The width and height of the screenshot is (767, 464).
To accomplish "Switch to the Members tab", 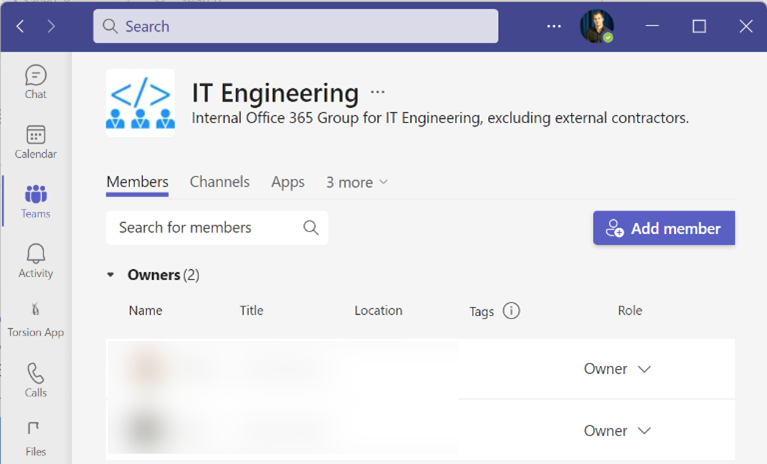I will (137, 182).
